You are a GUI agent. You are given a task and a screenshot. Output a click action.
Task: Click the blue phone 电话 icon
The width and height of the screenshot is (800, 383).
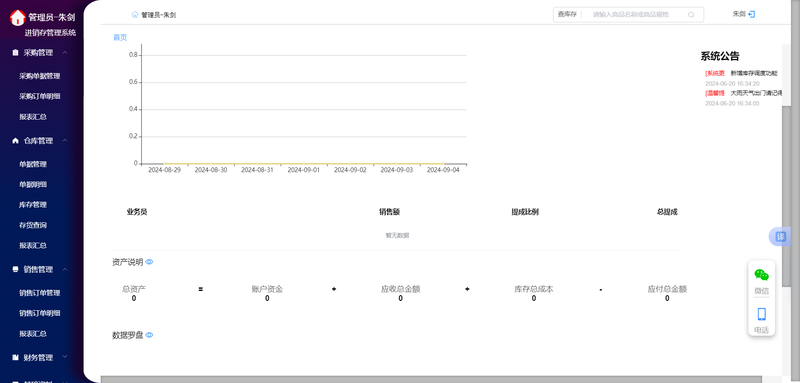[x=762, y=314]
